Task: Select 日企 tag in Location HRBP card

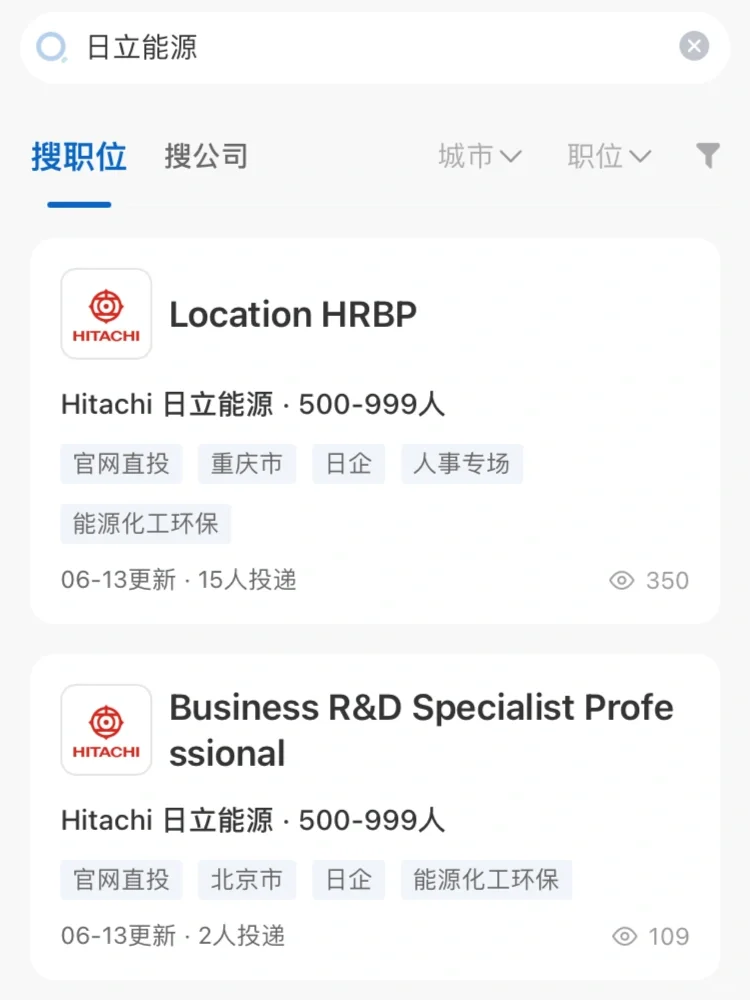Action: tap(348, 464)
